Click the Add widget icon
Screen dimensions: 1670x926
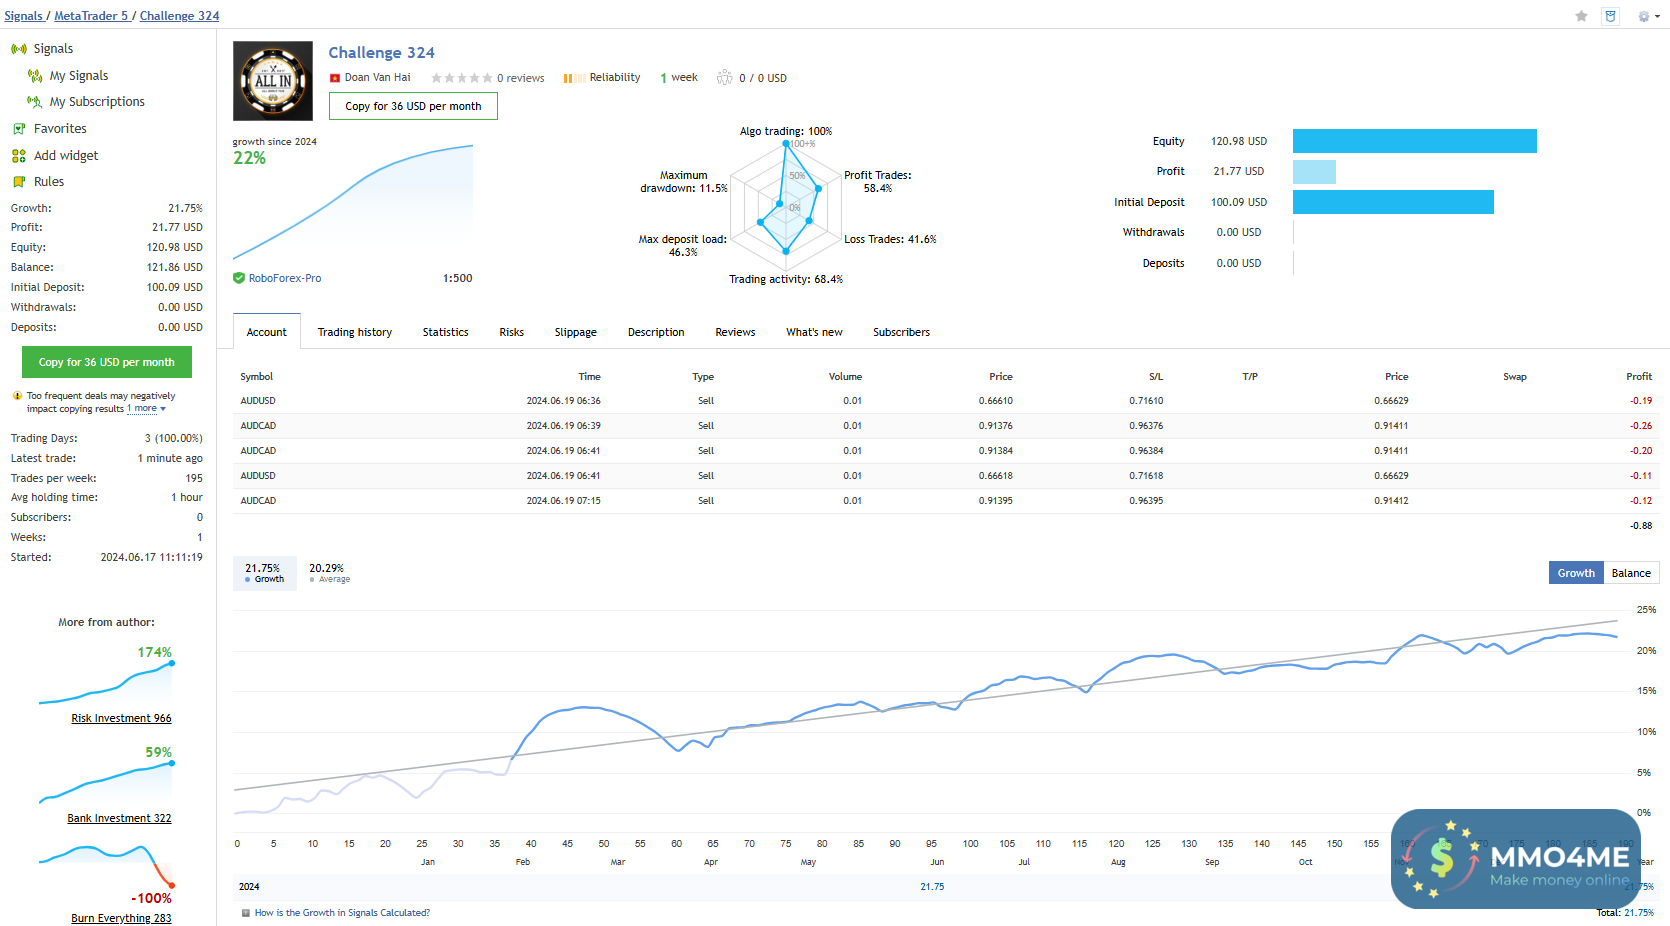tap(19, 156)
